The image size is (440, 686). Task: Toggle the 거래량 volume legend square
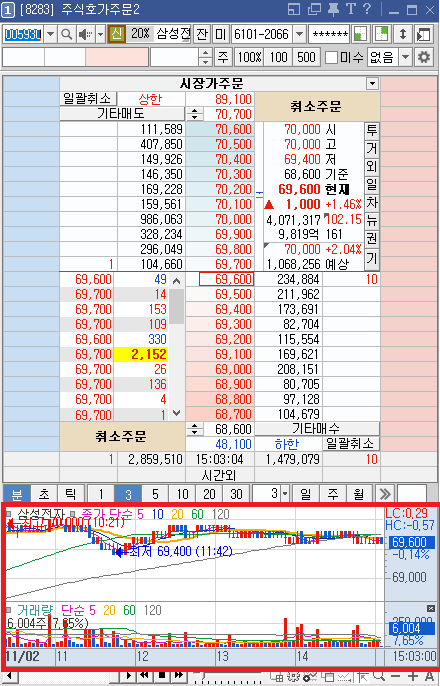coord(10,609)
